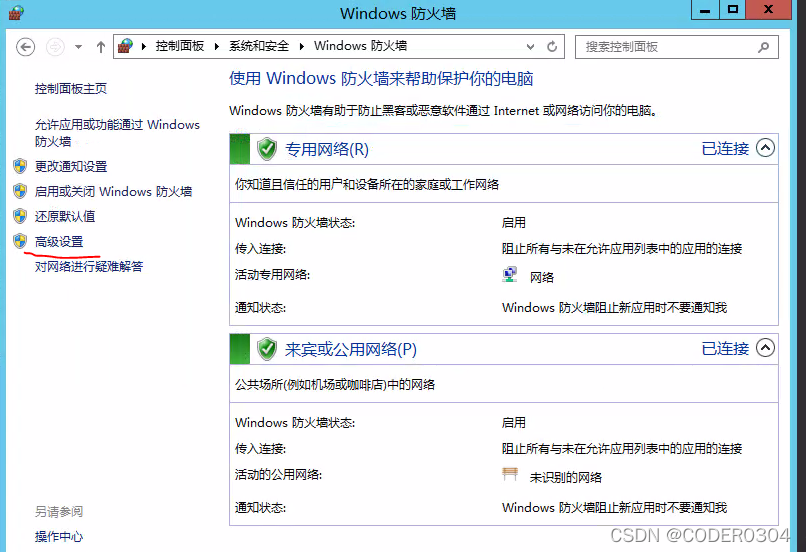
Task: Select the text 未识别的网络
Action: (565, 477)
